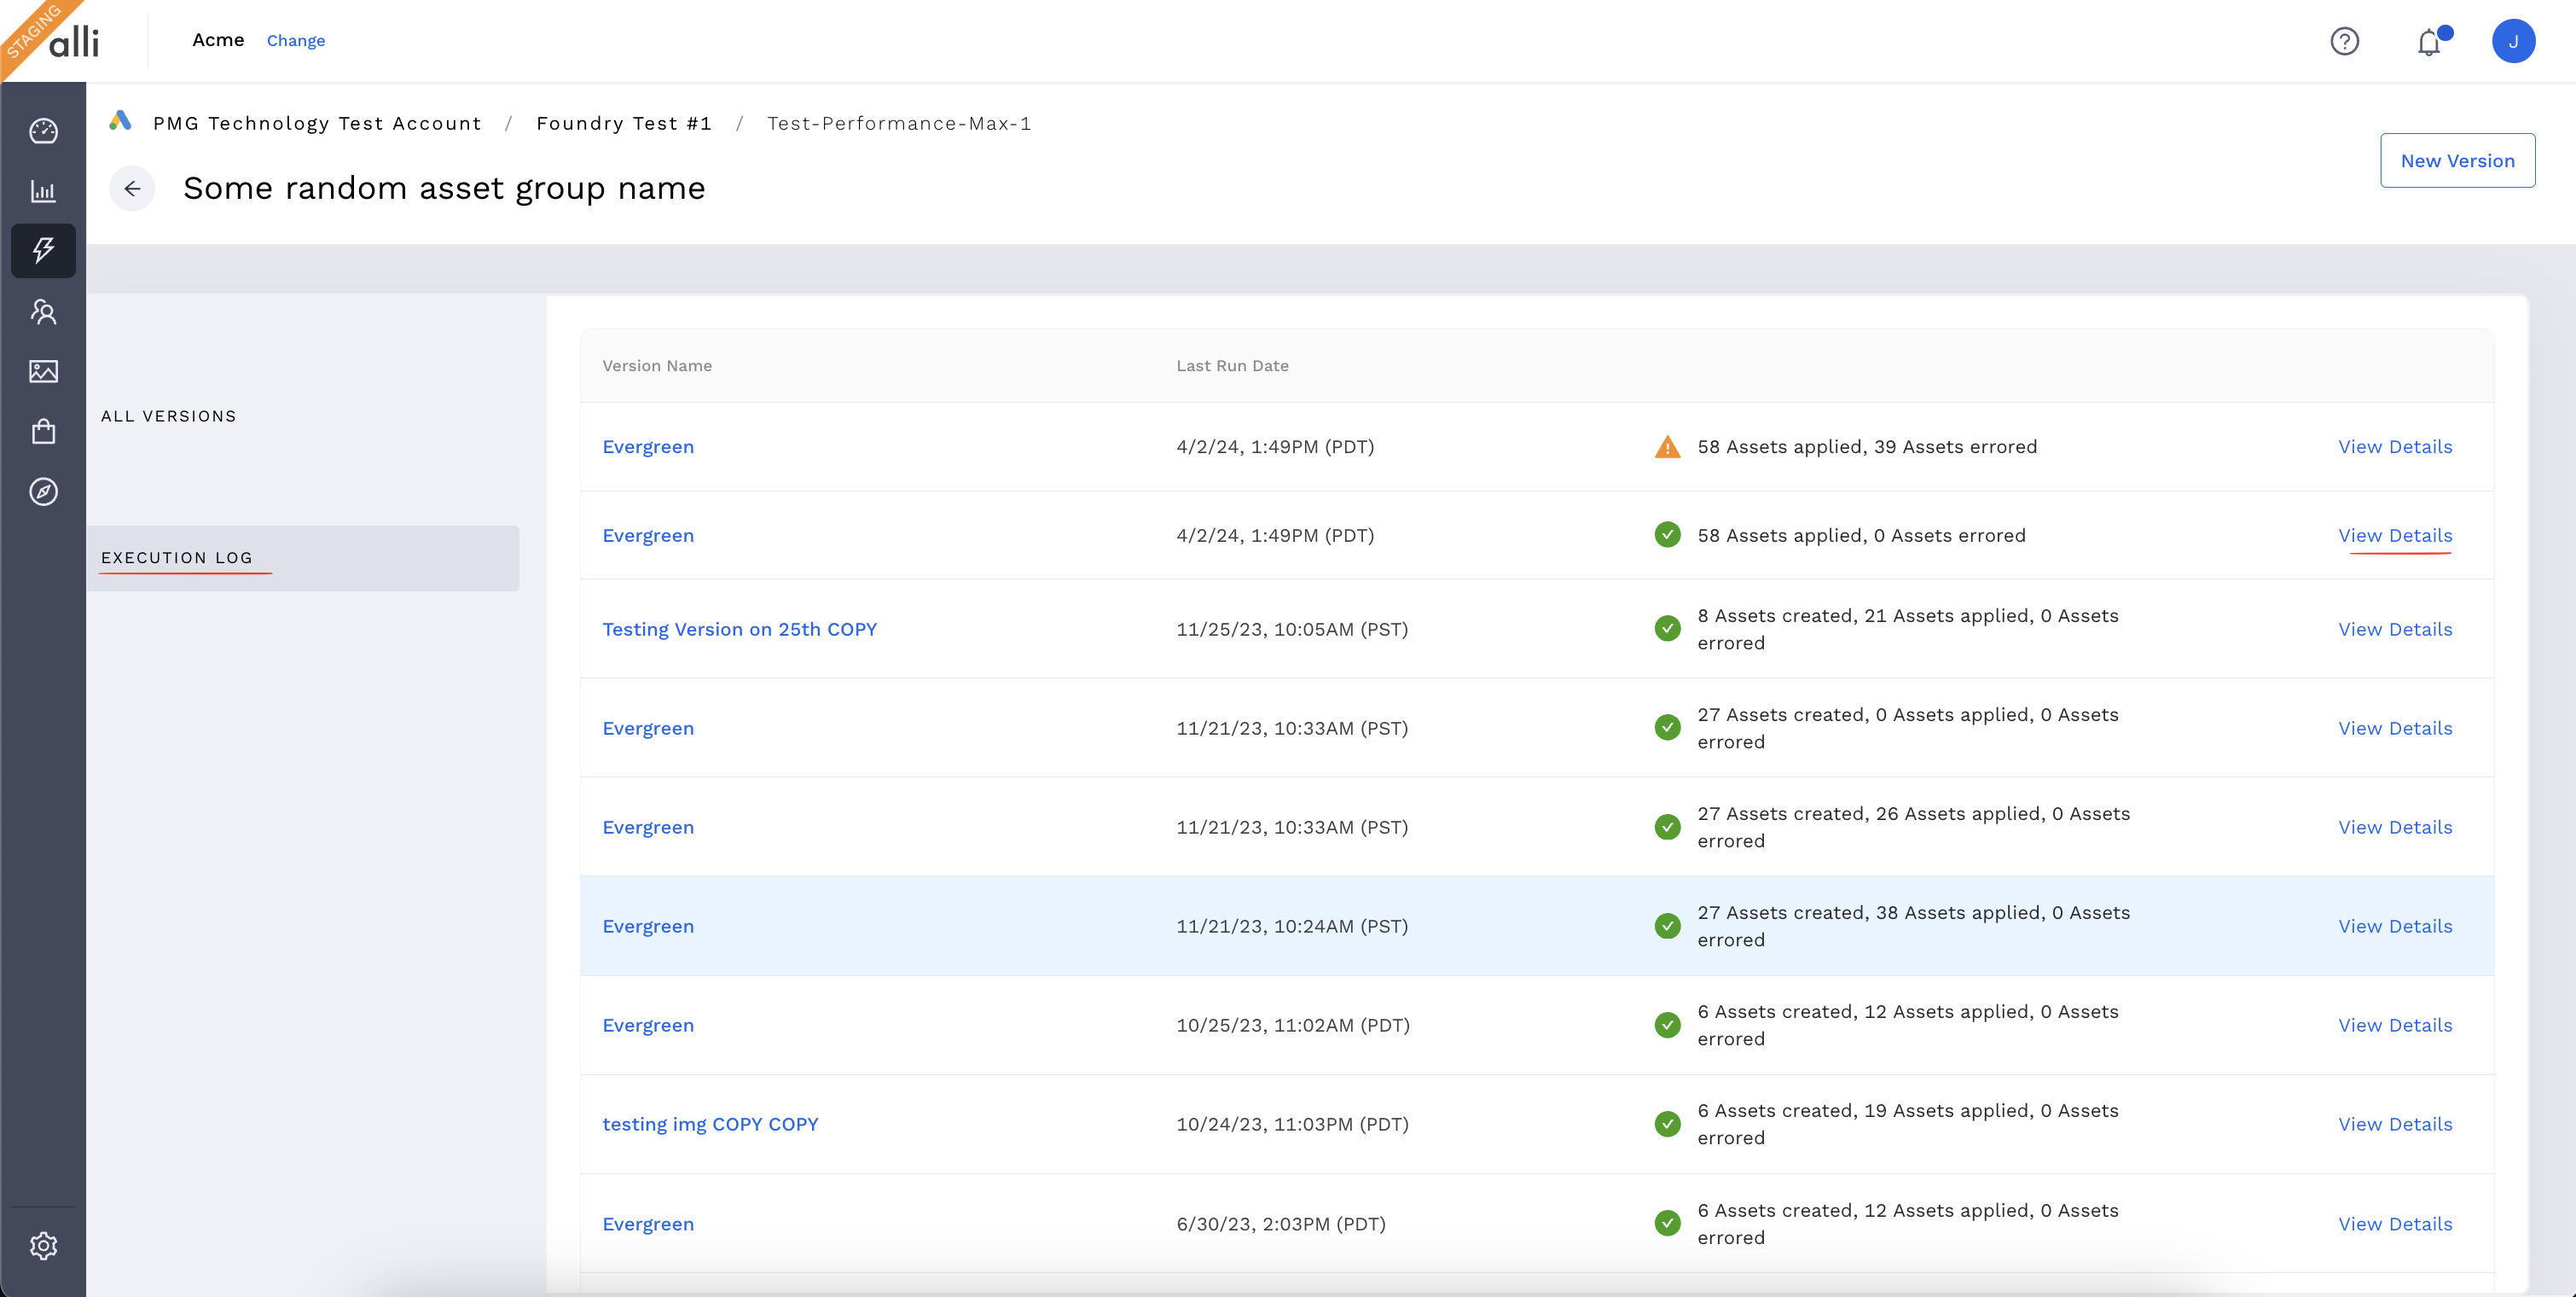Open the J user avatar menu
The width and height of the screenshot is (2576, 1297).
coord(2513,41)
